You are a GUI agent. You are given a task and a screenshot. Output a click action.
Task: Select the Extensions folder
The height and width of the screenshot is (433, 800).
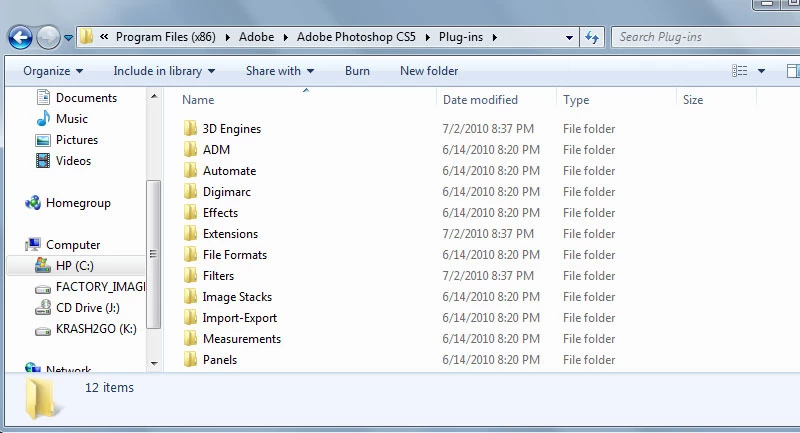(x=221, y=234)
